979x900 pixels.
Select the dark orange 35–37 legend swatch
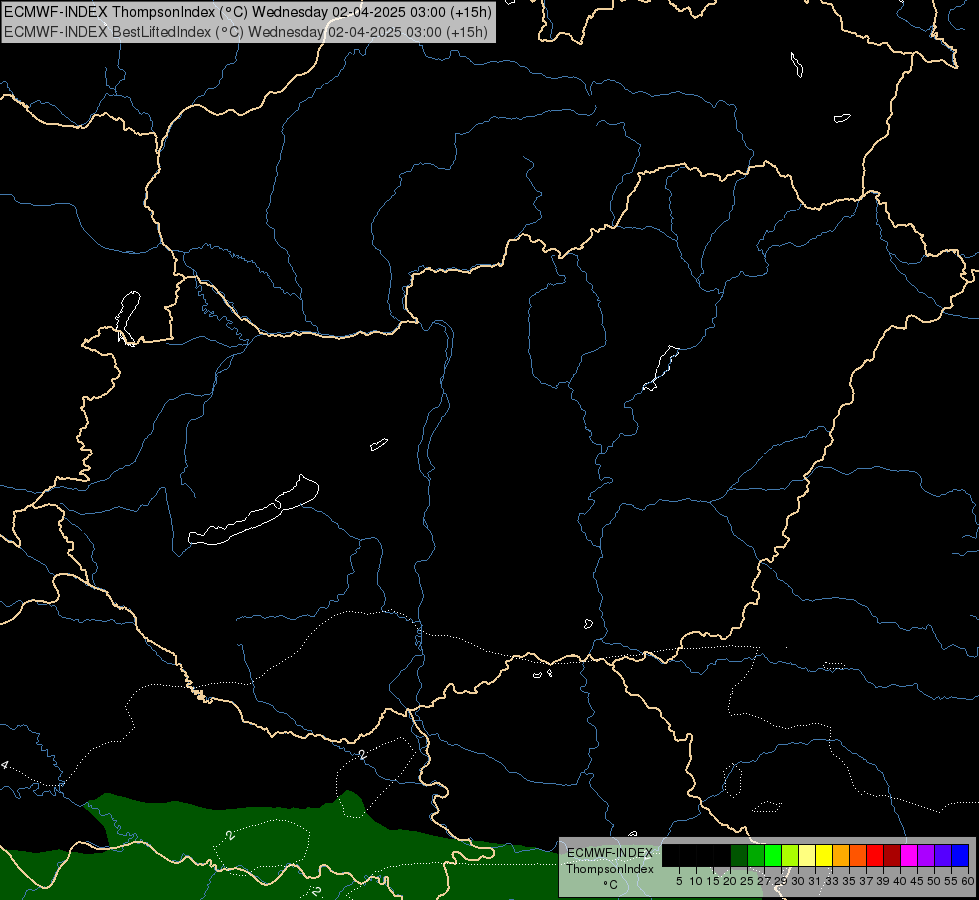click(x=858, y=856)
